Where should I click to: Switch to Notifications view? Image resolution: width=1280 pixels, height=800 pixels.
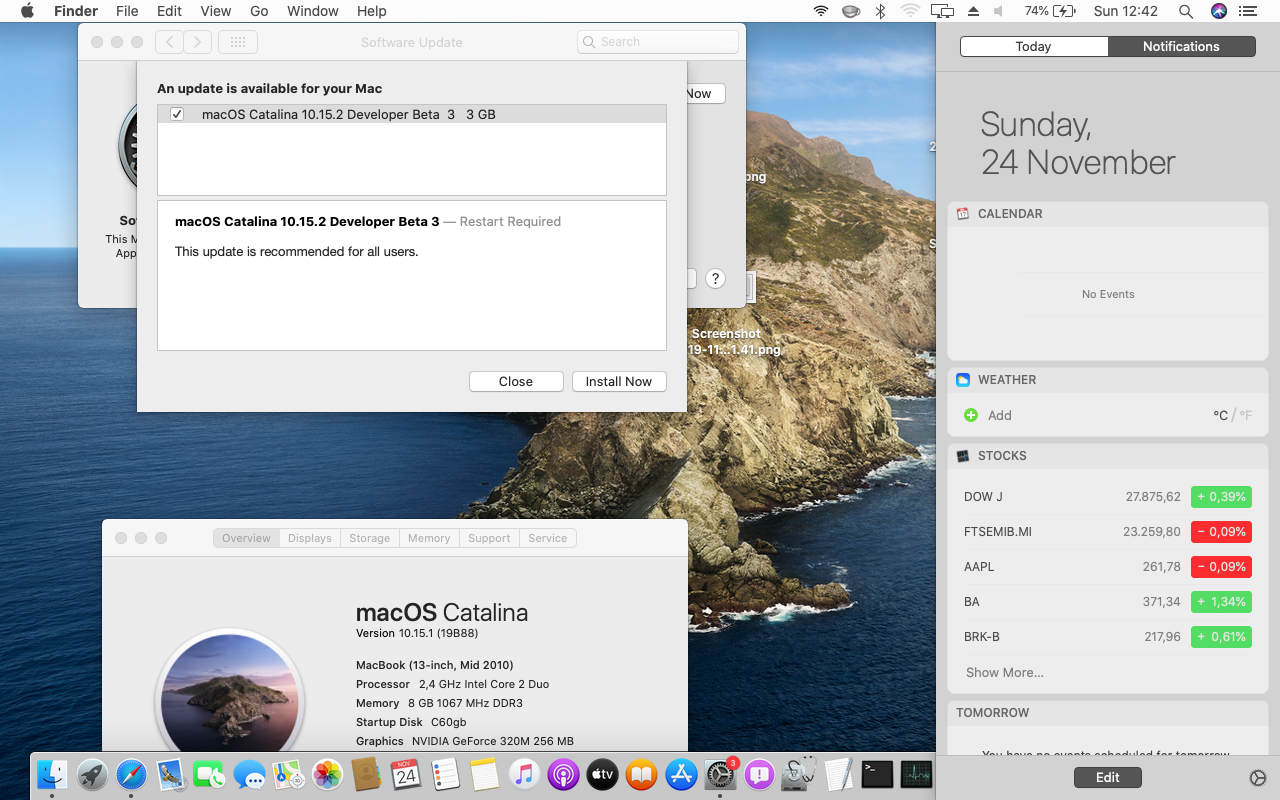1181,46
